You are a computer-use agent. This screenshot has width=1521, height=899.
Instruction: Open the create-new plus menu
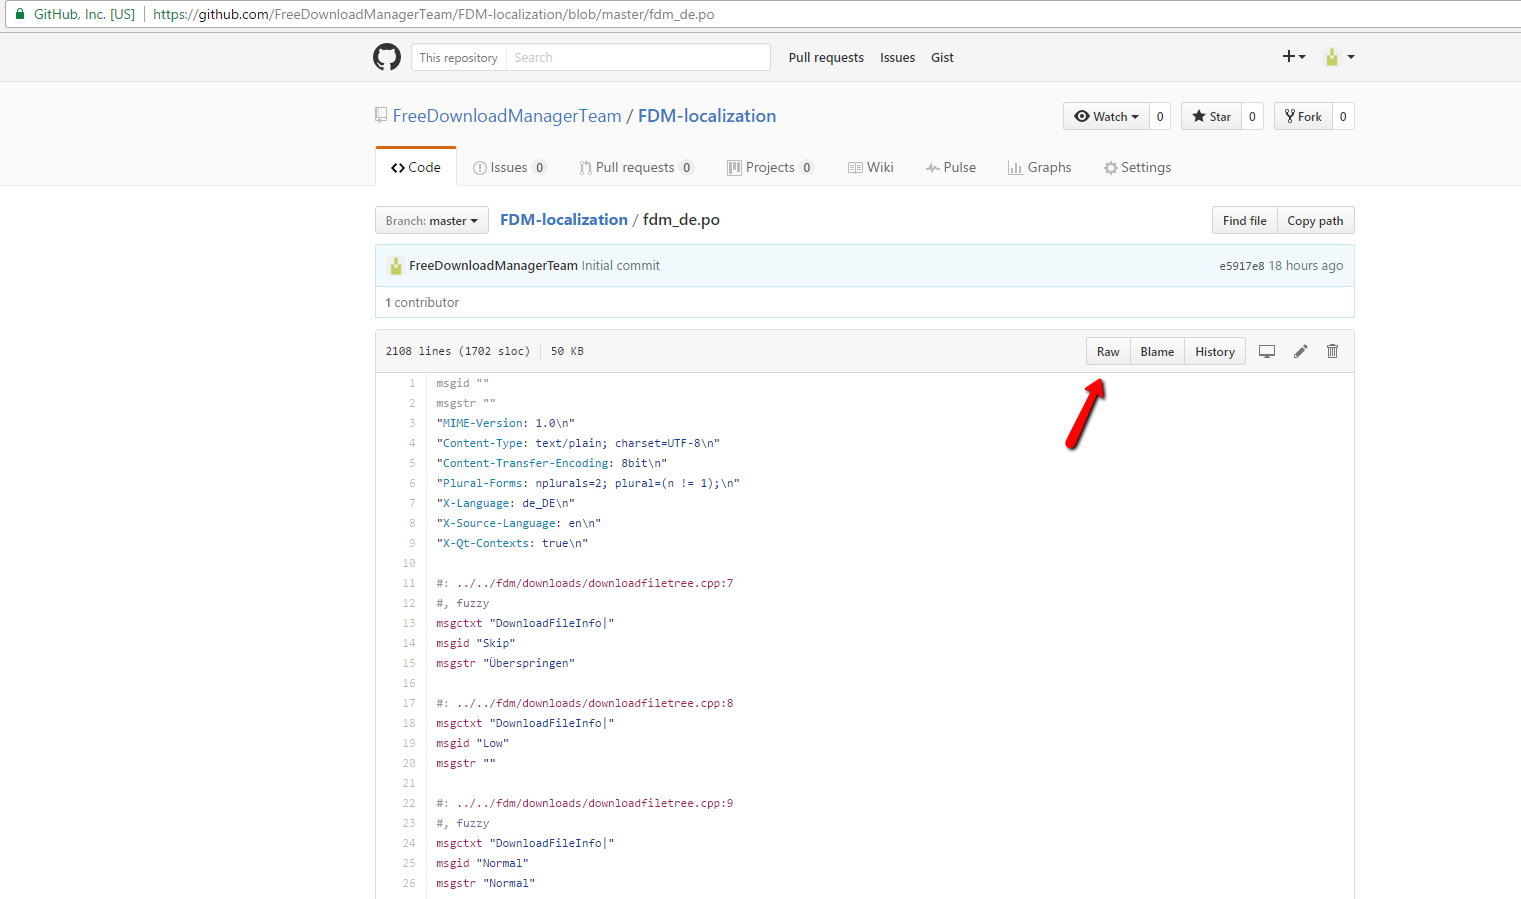[1294, 57]
